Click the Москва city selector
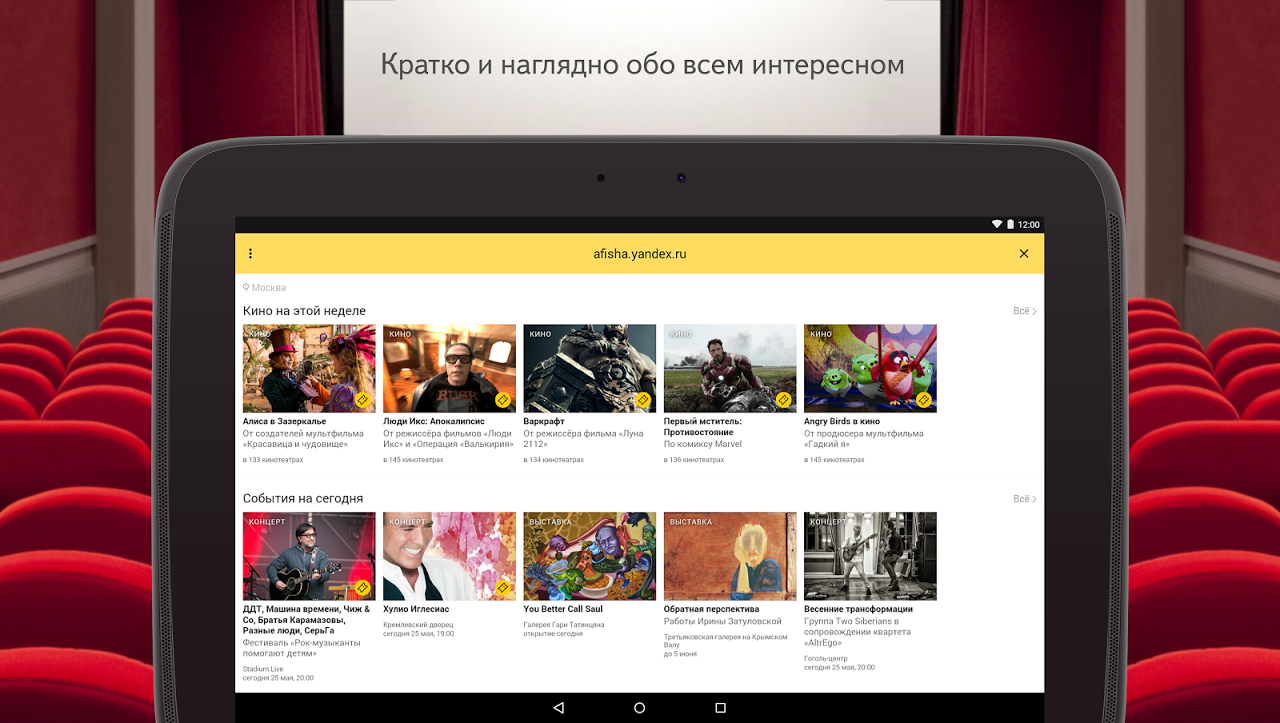The image size is (1280, 723). [x=264, y=288]
